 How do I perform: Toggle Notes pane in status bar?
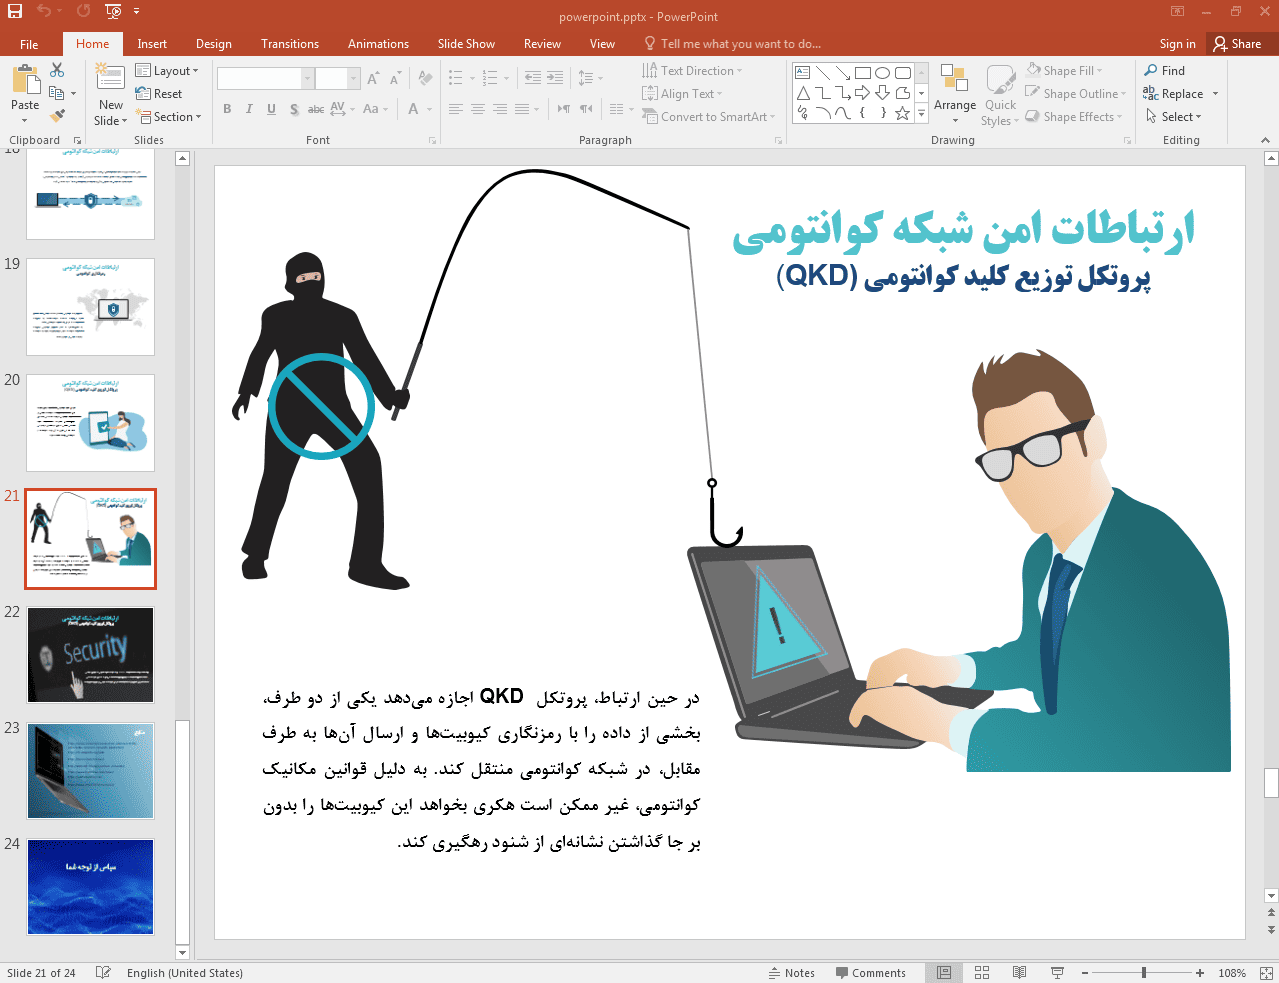click(791, 973)
